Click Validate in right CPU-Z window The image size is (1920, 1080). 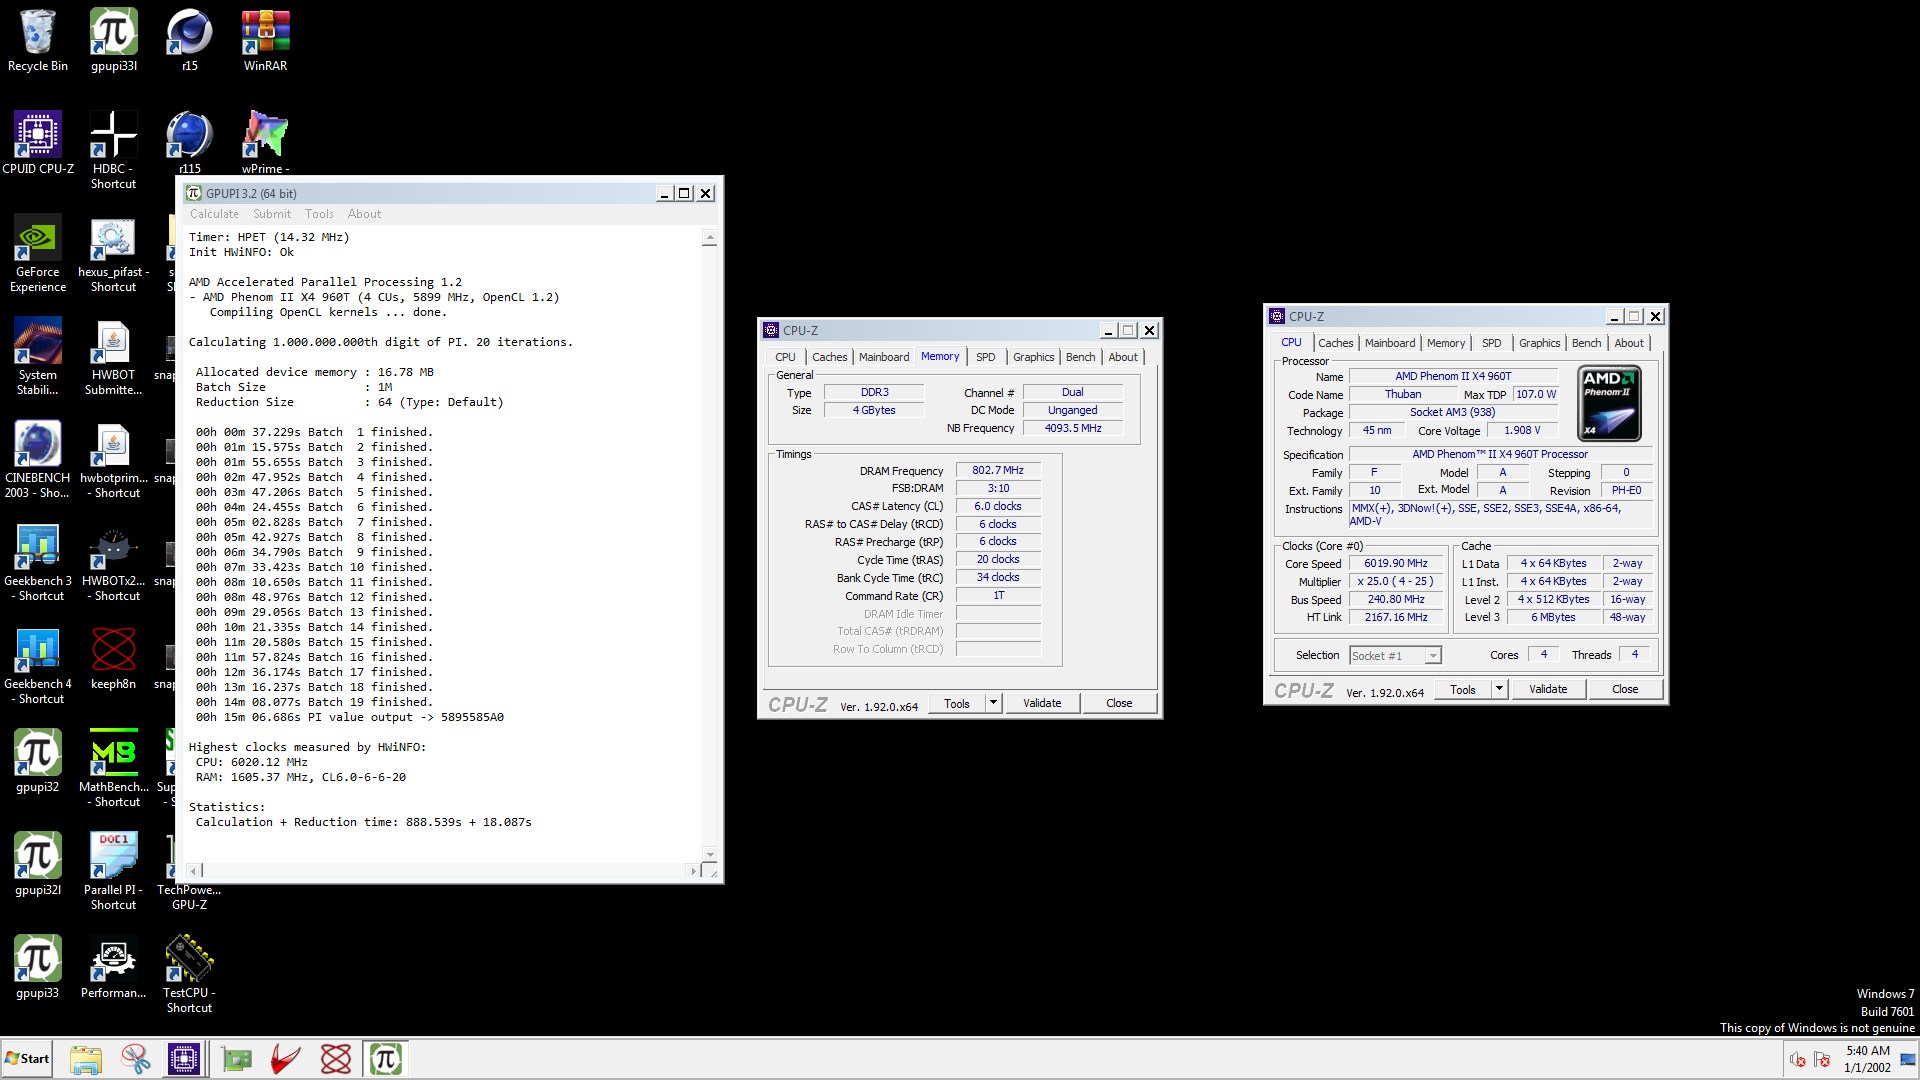[x=1548, y=689]
